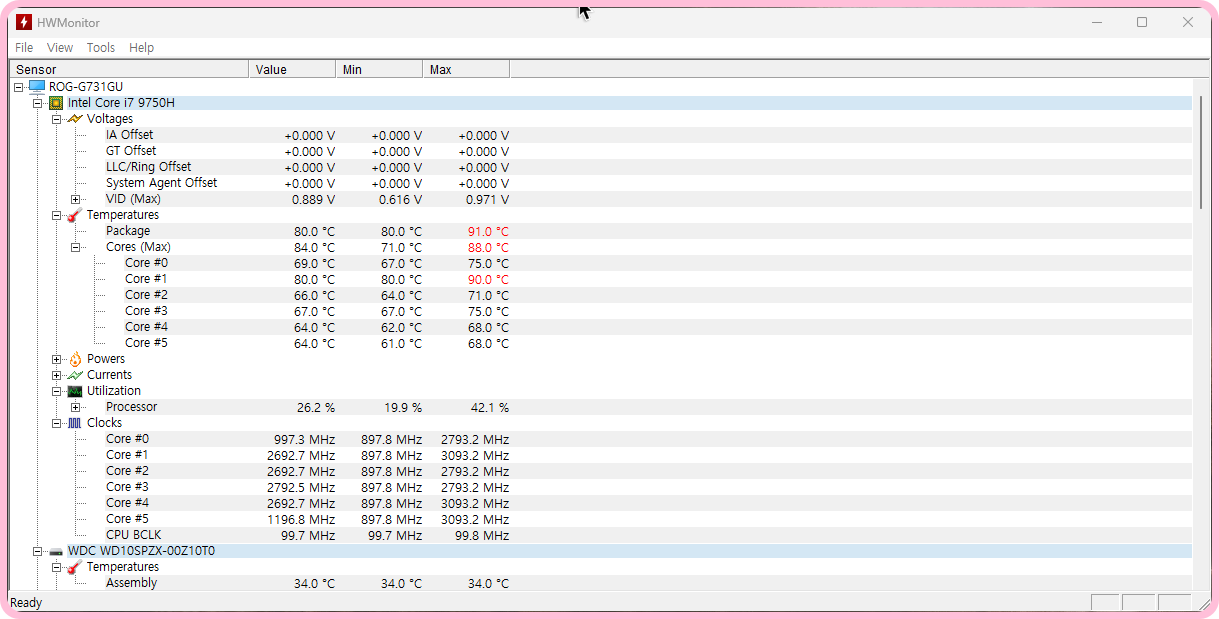Collapse the Intel Core i7 9750H node
The width and height of the screenshot is (1219, 619).
(x=38, y=103)
